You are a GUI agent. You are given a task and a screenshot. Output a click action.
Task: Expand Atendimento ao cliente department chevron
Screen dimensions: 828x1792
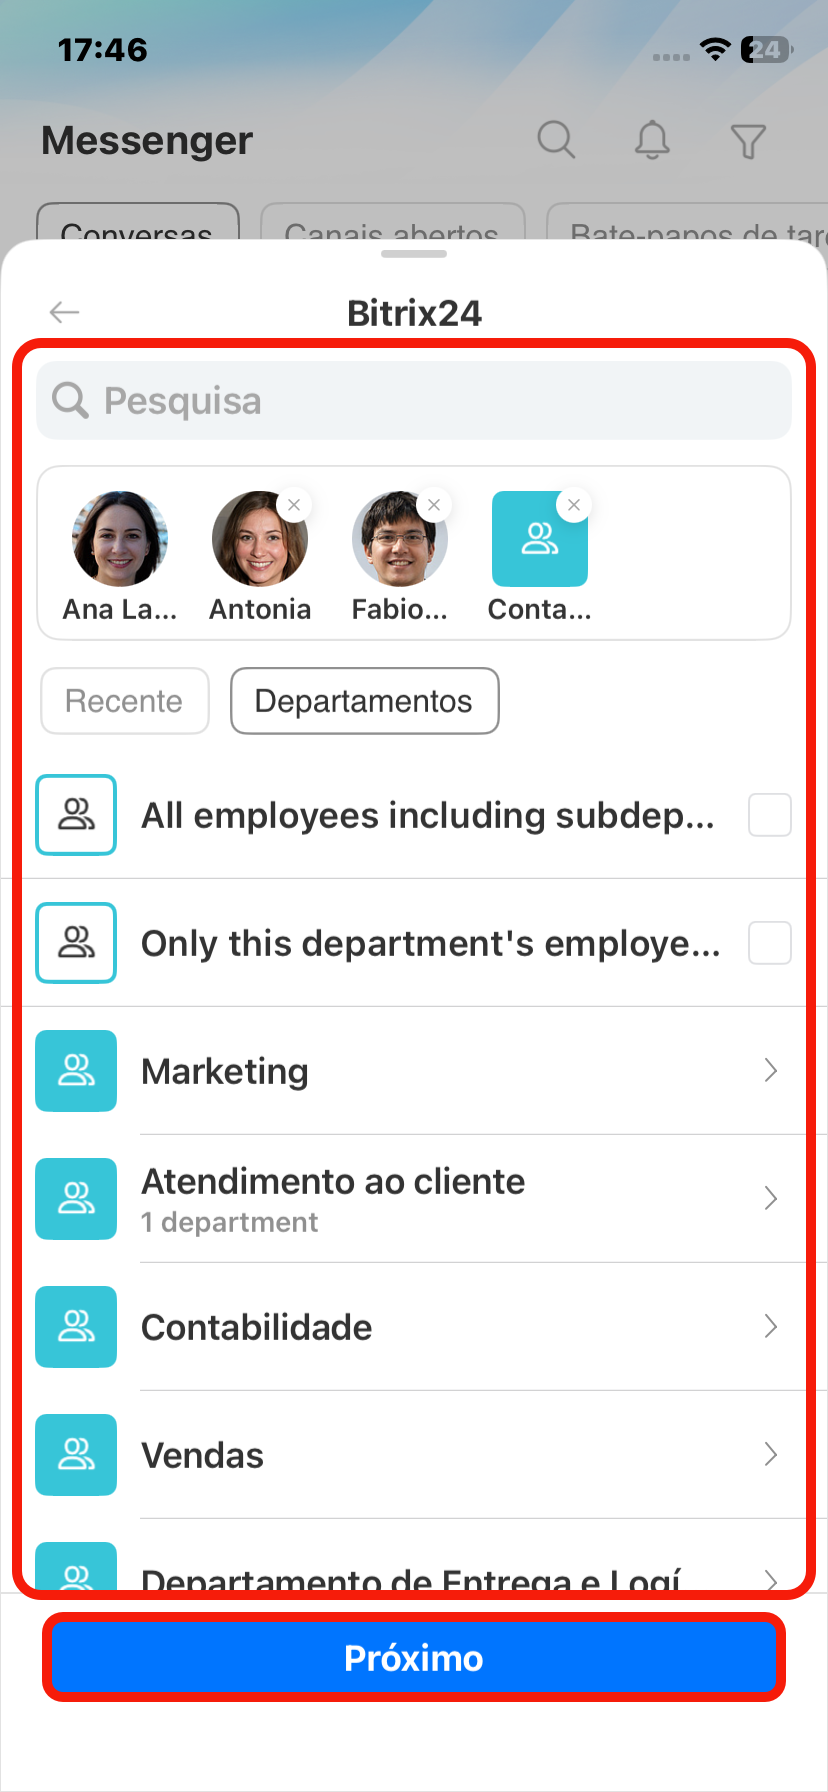tap(770, 1198)
